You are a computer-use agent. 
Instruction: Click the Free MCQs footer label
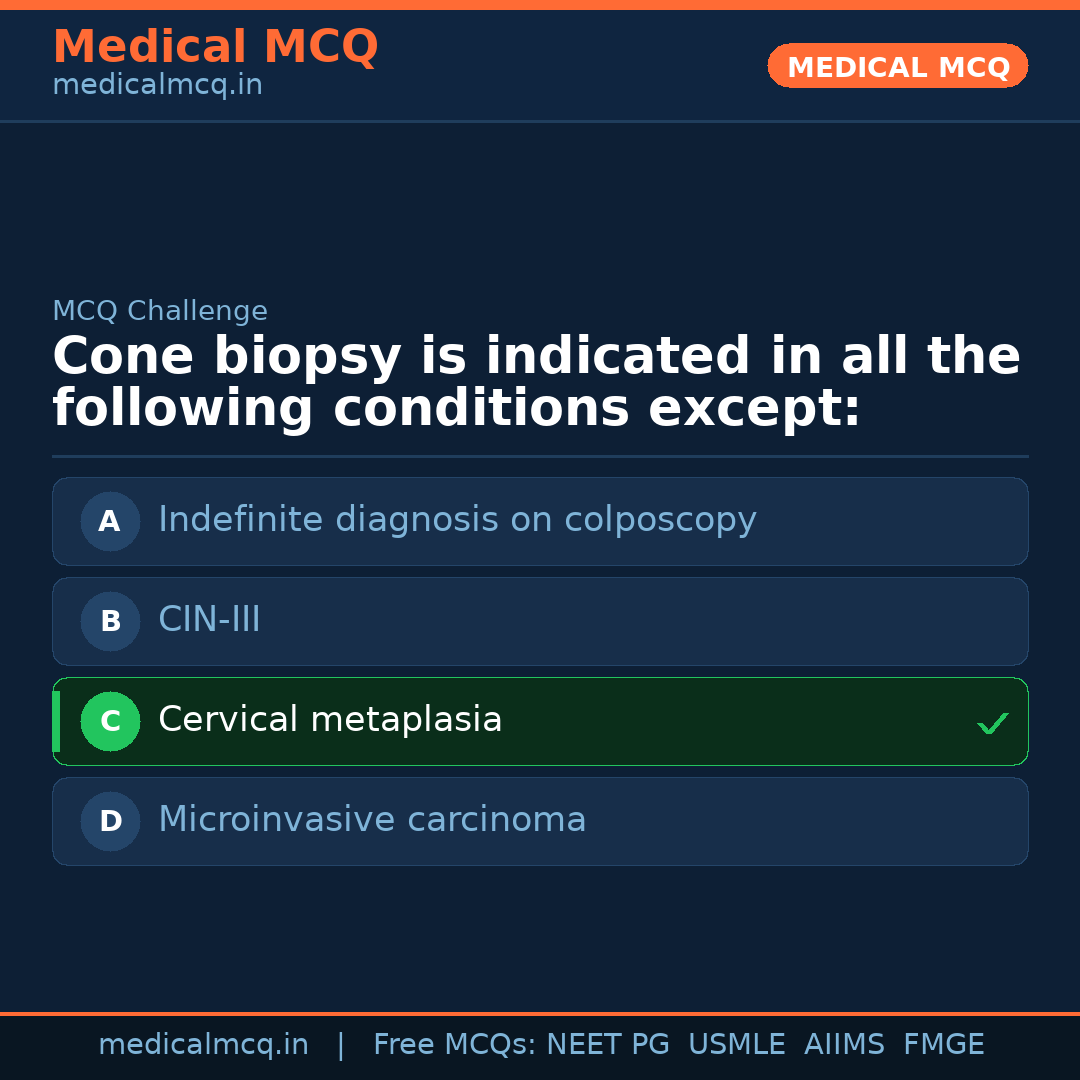pyautogui.click(x=455, y=1045)
